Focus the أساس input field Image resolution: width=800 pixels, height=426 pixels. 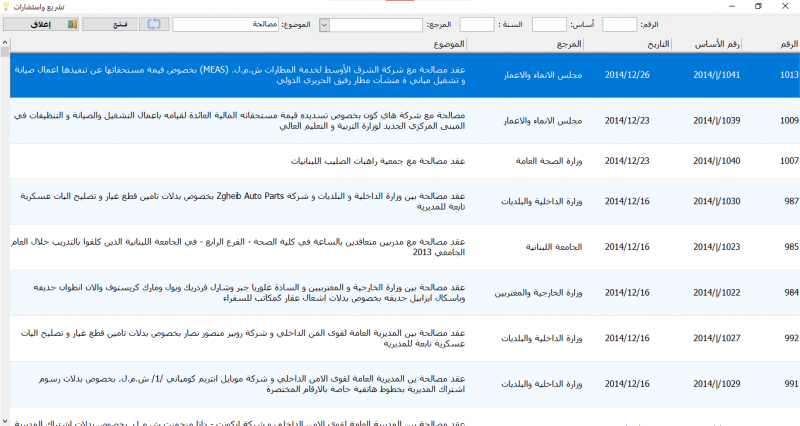pos(549,24)
